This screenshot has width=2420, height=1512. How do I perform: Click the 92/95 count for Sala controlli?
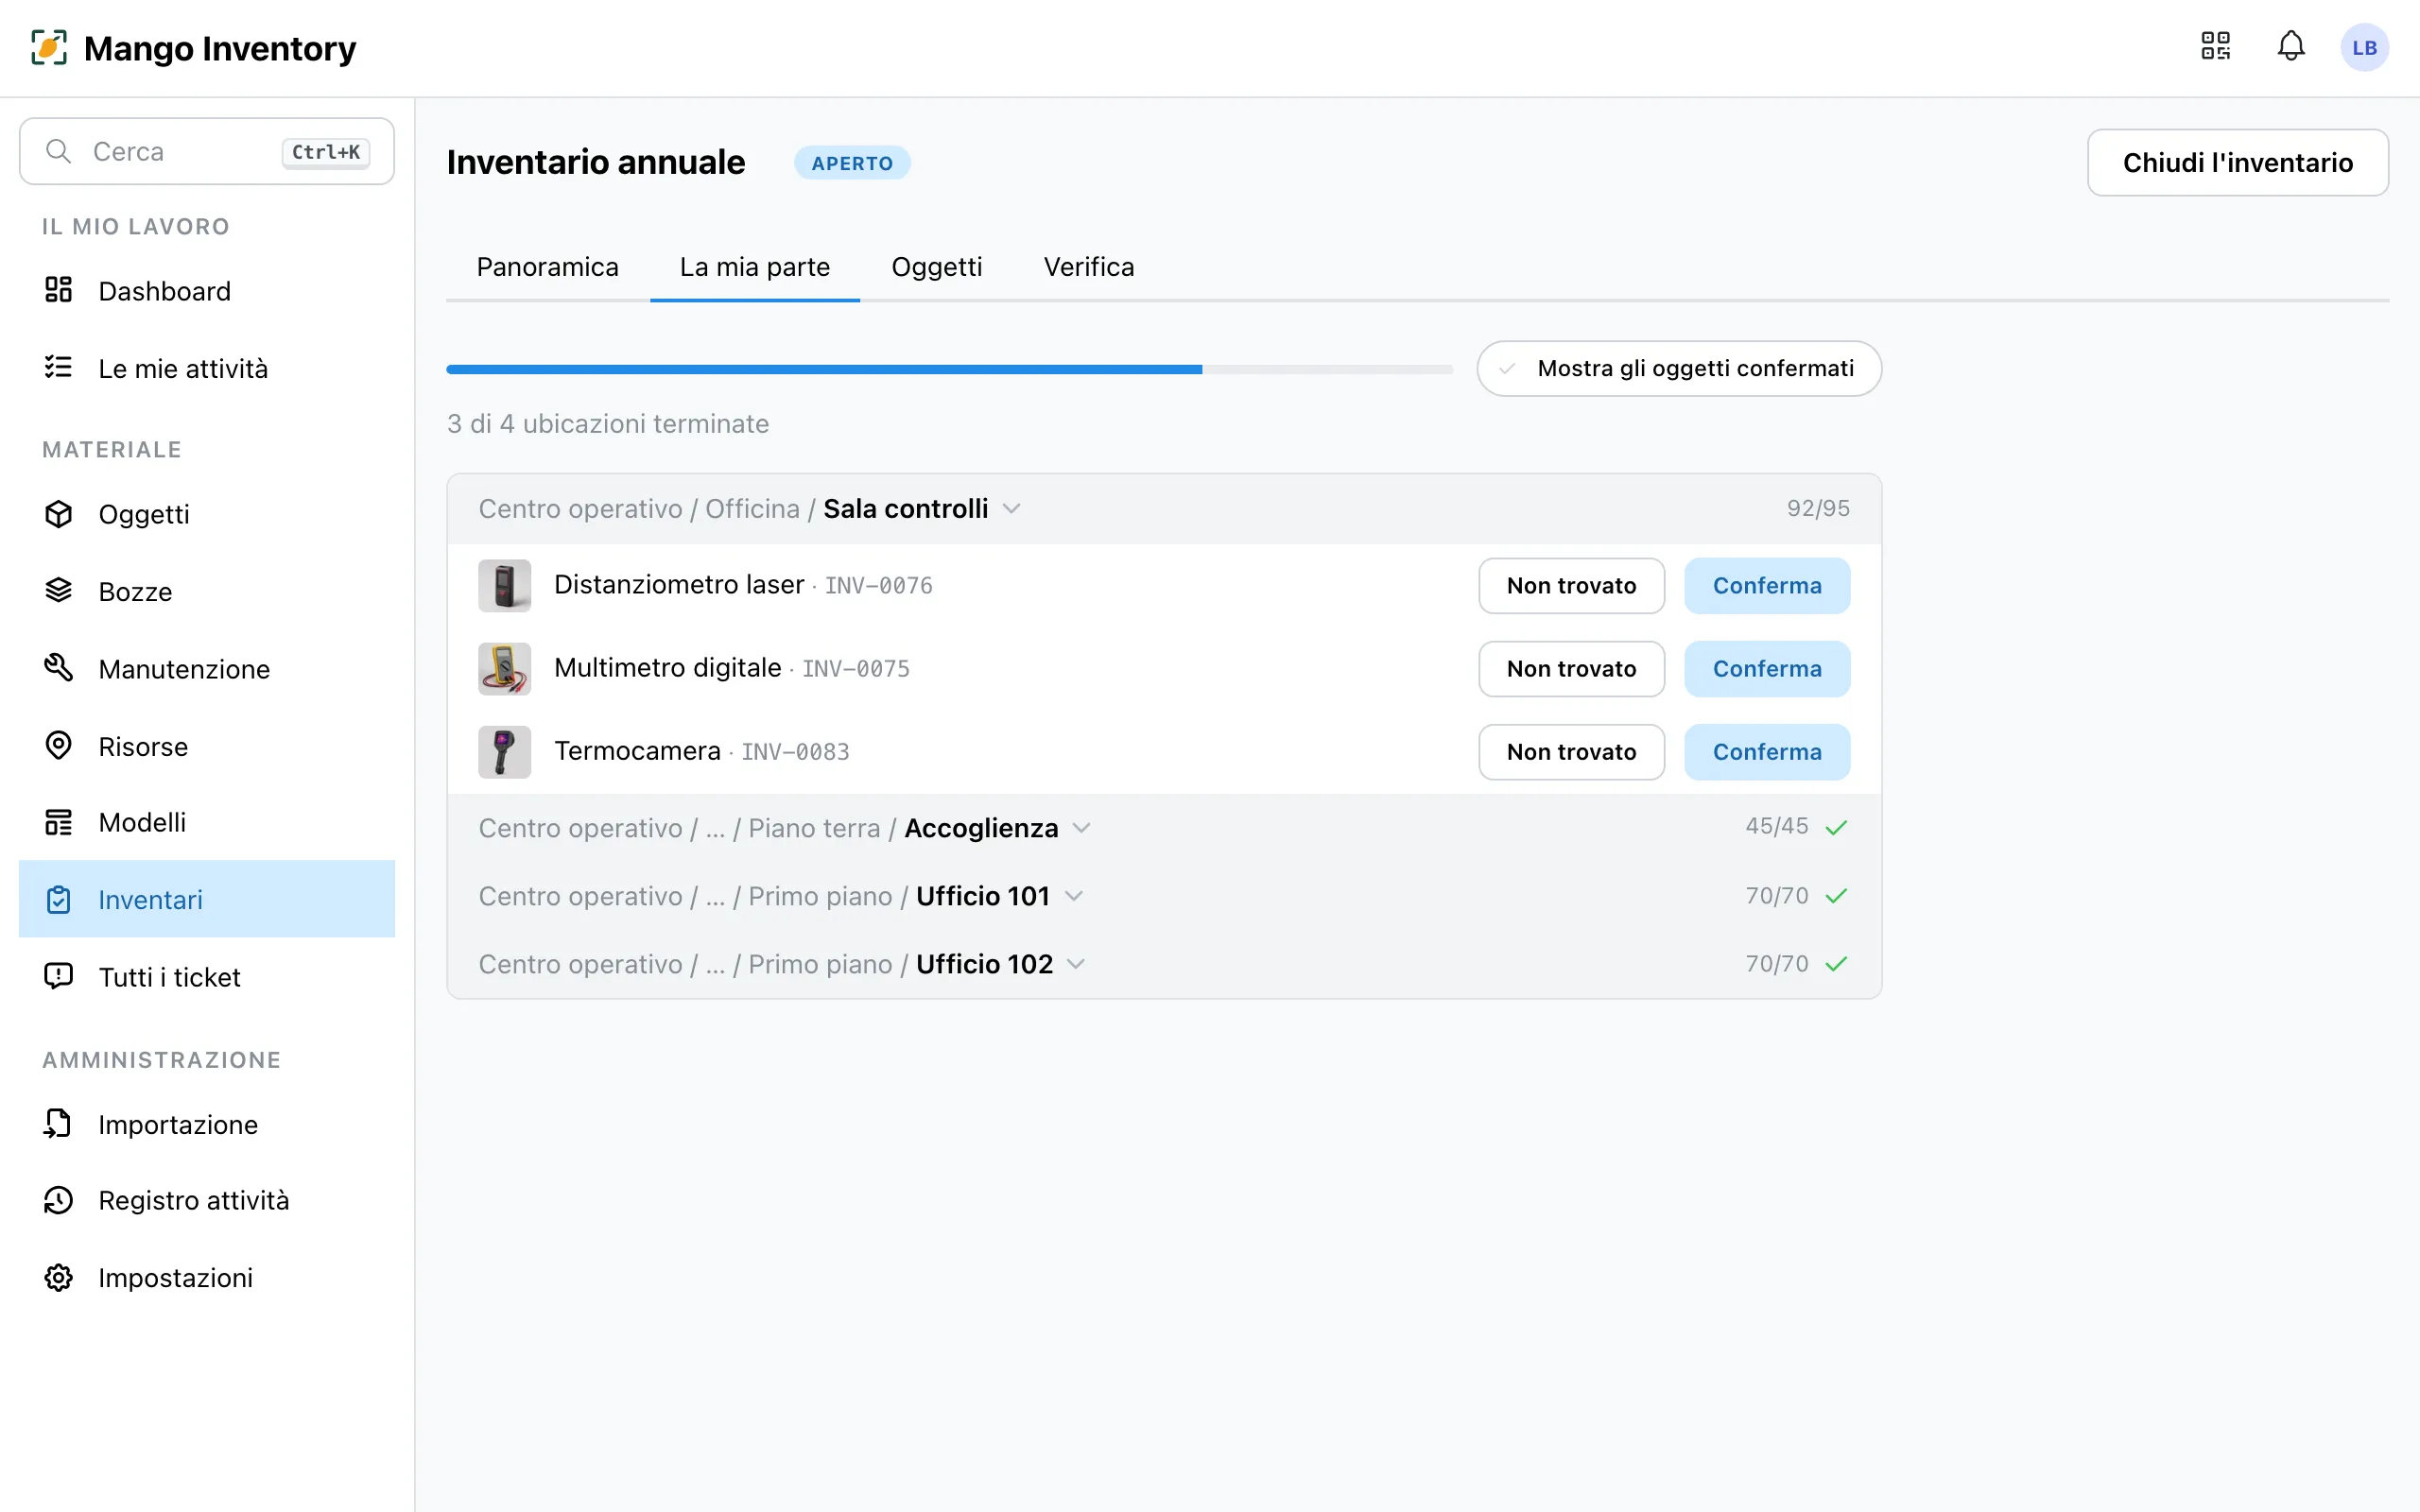(x=1818, y=509)
